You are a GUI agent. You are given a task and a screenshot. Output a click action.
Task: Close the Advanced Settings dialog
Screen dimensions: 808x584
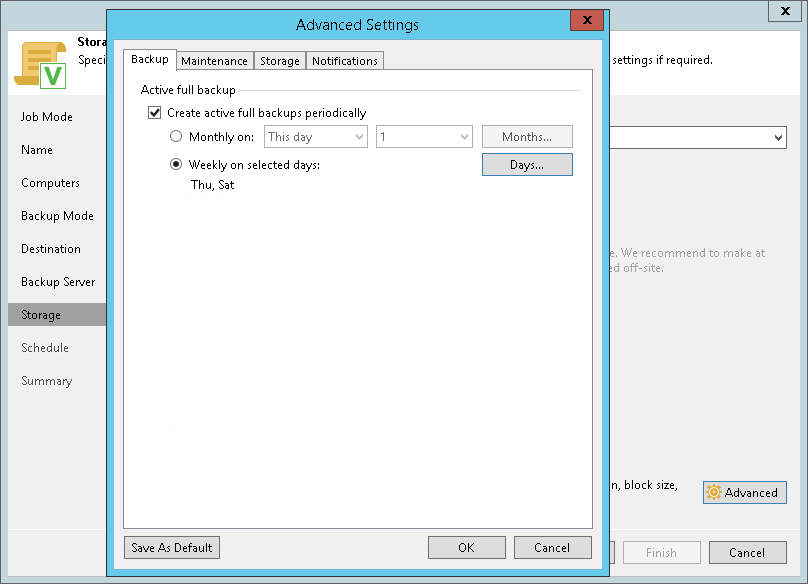tap(585, 23)
